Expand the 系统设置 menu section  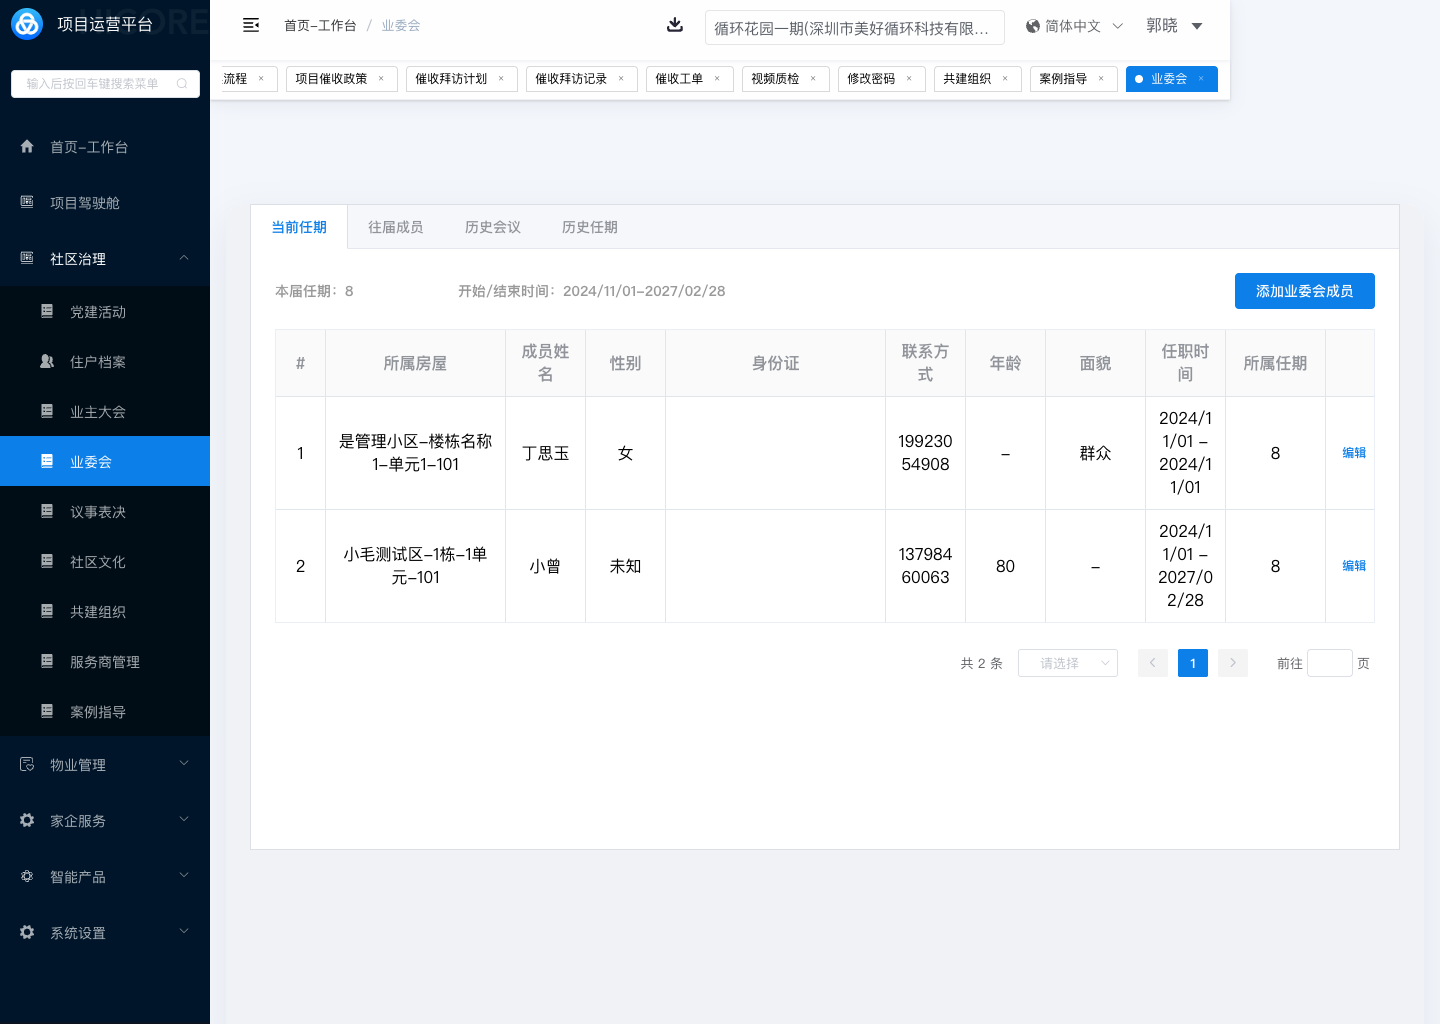pos(184,932)
